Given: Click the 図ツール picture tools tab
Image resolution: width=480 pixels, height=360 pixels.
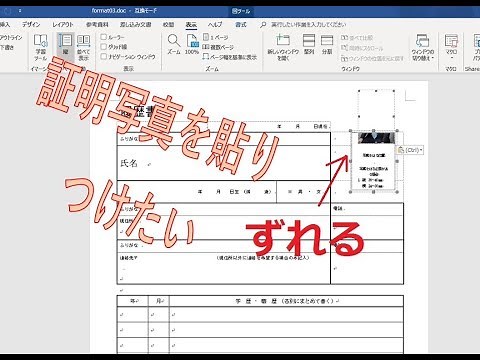Looking at the screenshot, I should [x=241, y=11].
